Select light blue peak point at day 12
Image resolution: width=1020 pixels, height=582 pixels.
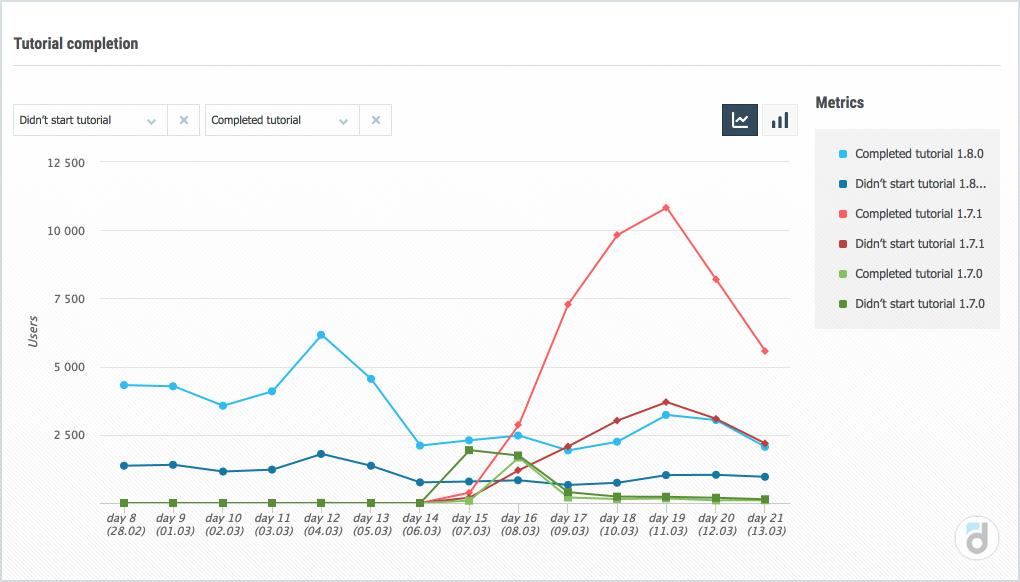(321, 335)
